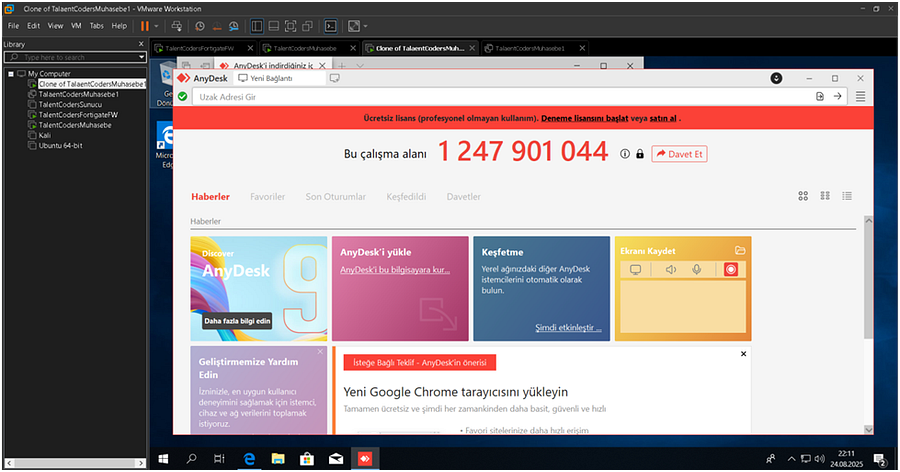This screenshot has width=900, height=472.
Task: Select the Keşfedildi tab
Action: [406, 196]
